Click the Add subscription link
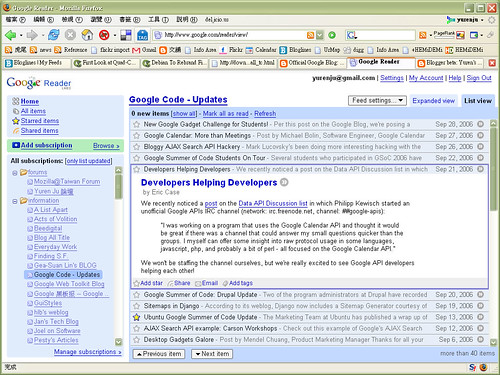The height and width of the screenshot is (375, 500). click(46, 145)
